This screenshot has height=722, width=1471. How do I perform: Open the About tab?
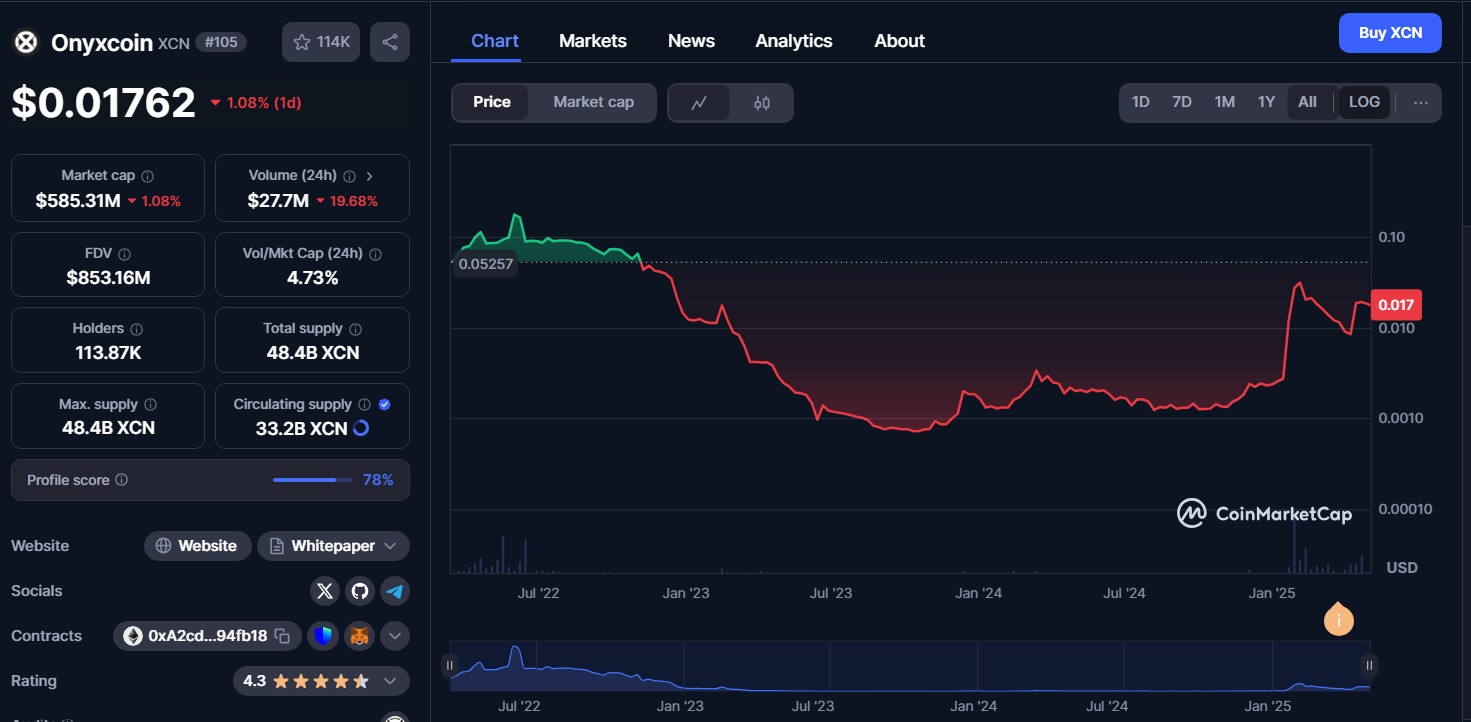tap(899, 41)
